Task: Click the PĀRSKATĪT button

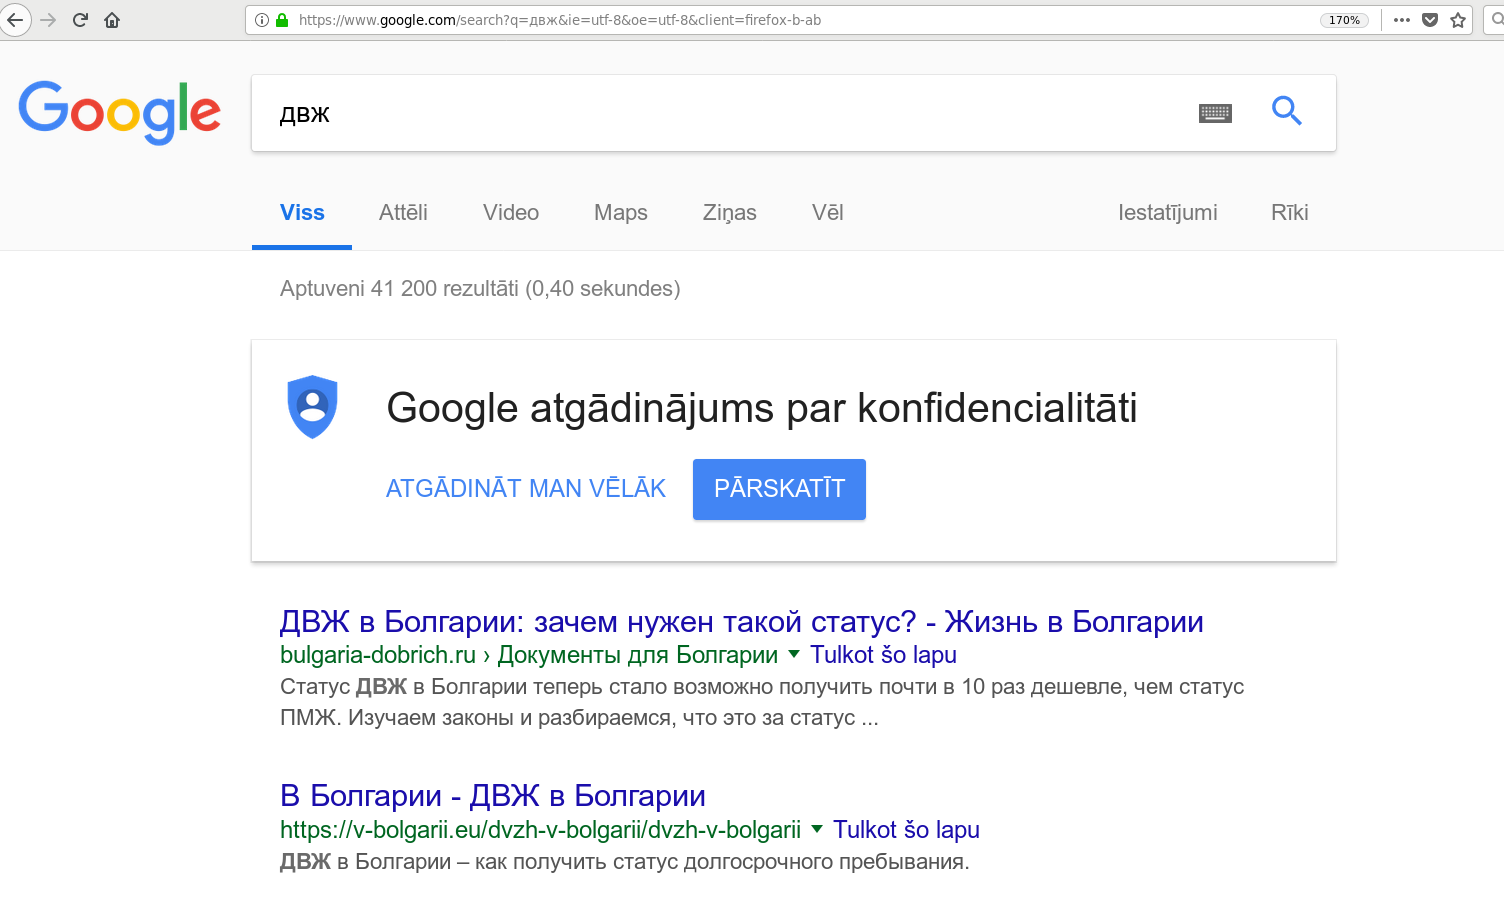Action: tap(779, 489)
